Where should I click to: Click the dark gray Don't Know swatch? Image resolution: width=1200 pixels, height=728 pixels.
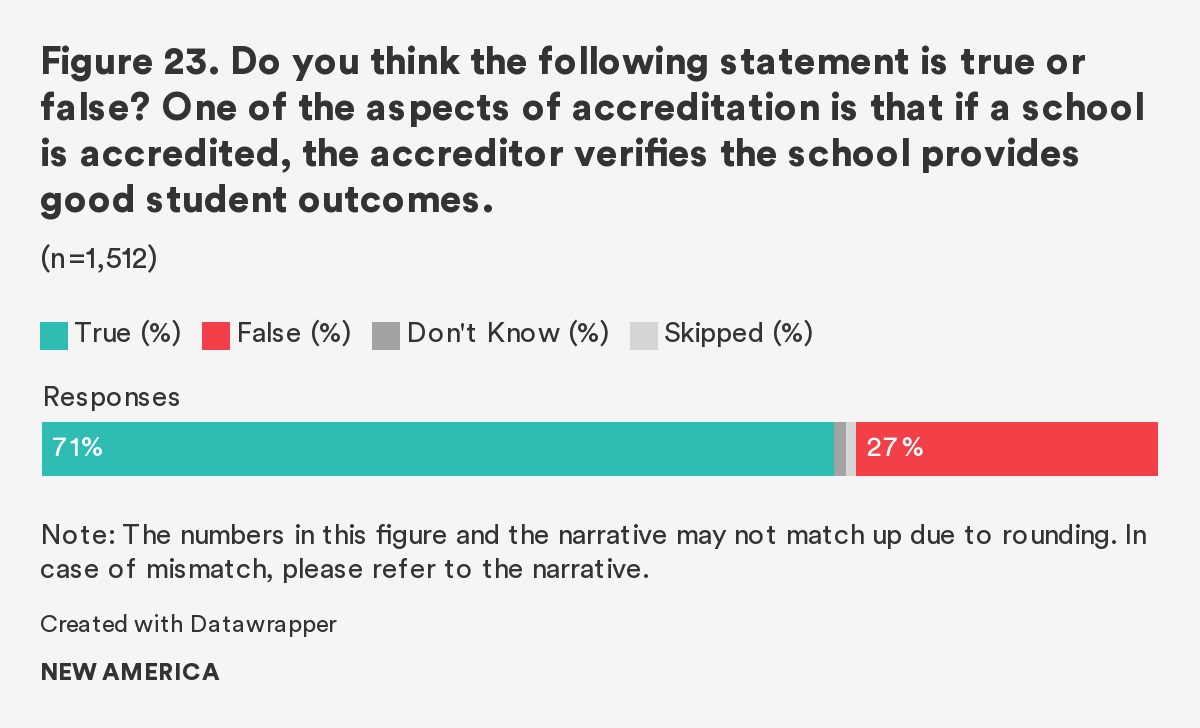point(385,335)
